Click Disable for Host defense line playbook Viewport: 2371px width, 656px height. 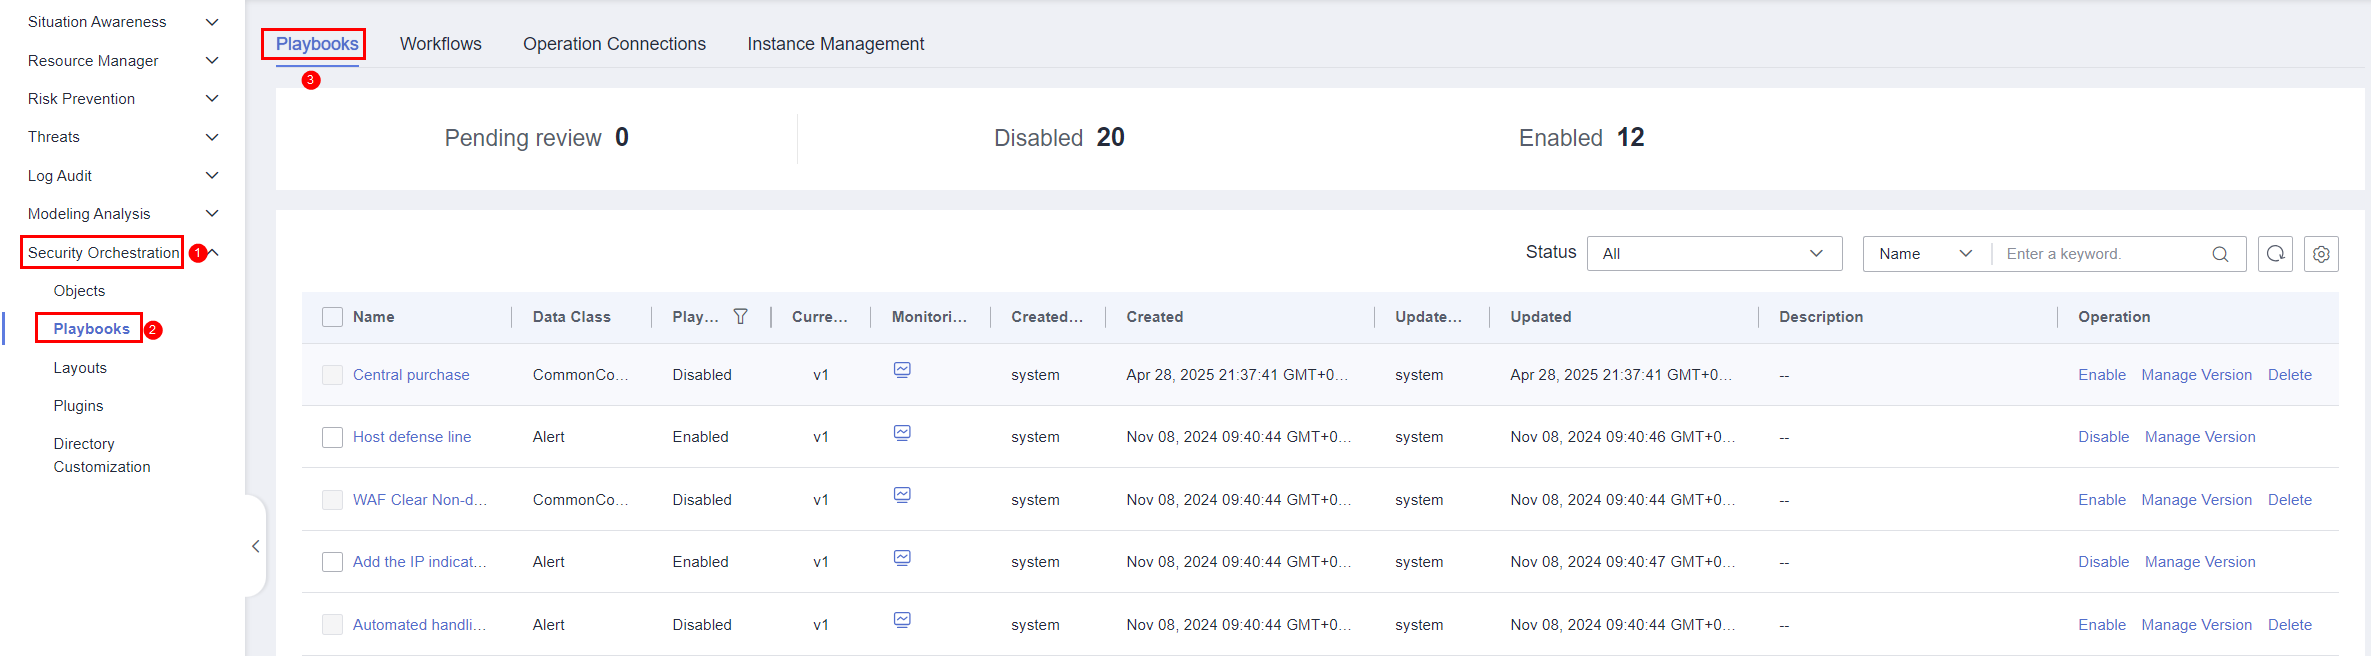click(2103, 437)
